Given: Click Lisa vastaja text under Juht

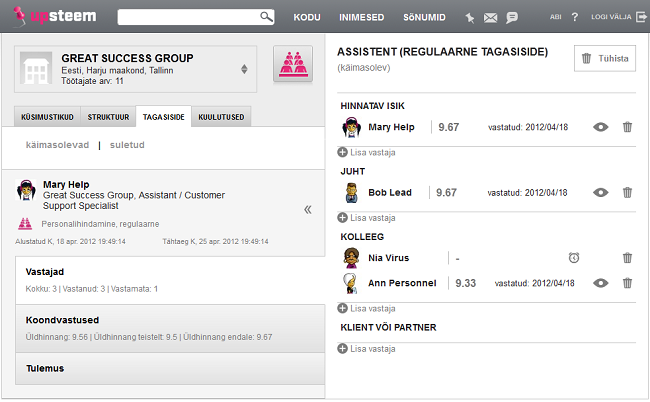Looking at the screenshot, I should coord(373,218).
